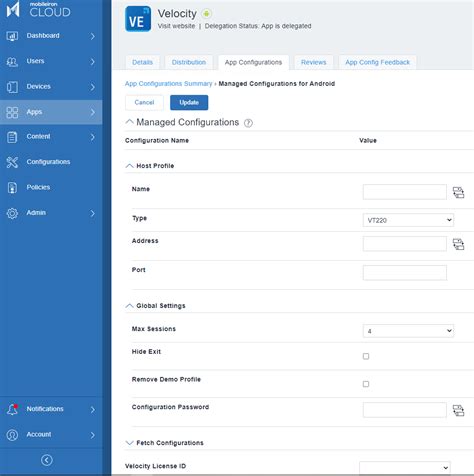Open Content in the sidebar
The image size is (474, 476).
coord(51,137)
